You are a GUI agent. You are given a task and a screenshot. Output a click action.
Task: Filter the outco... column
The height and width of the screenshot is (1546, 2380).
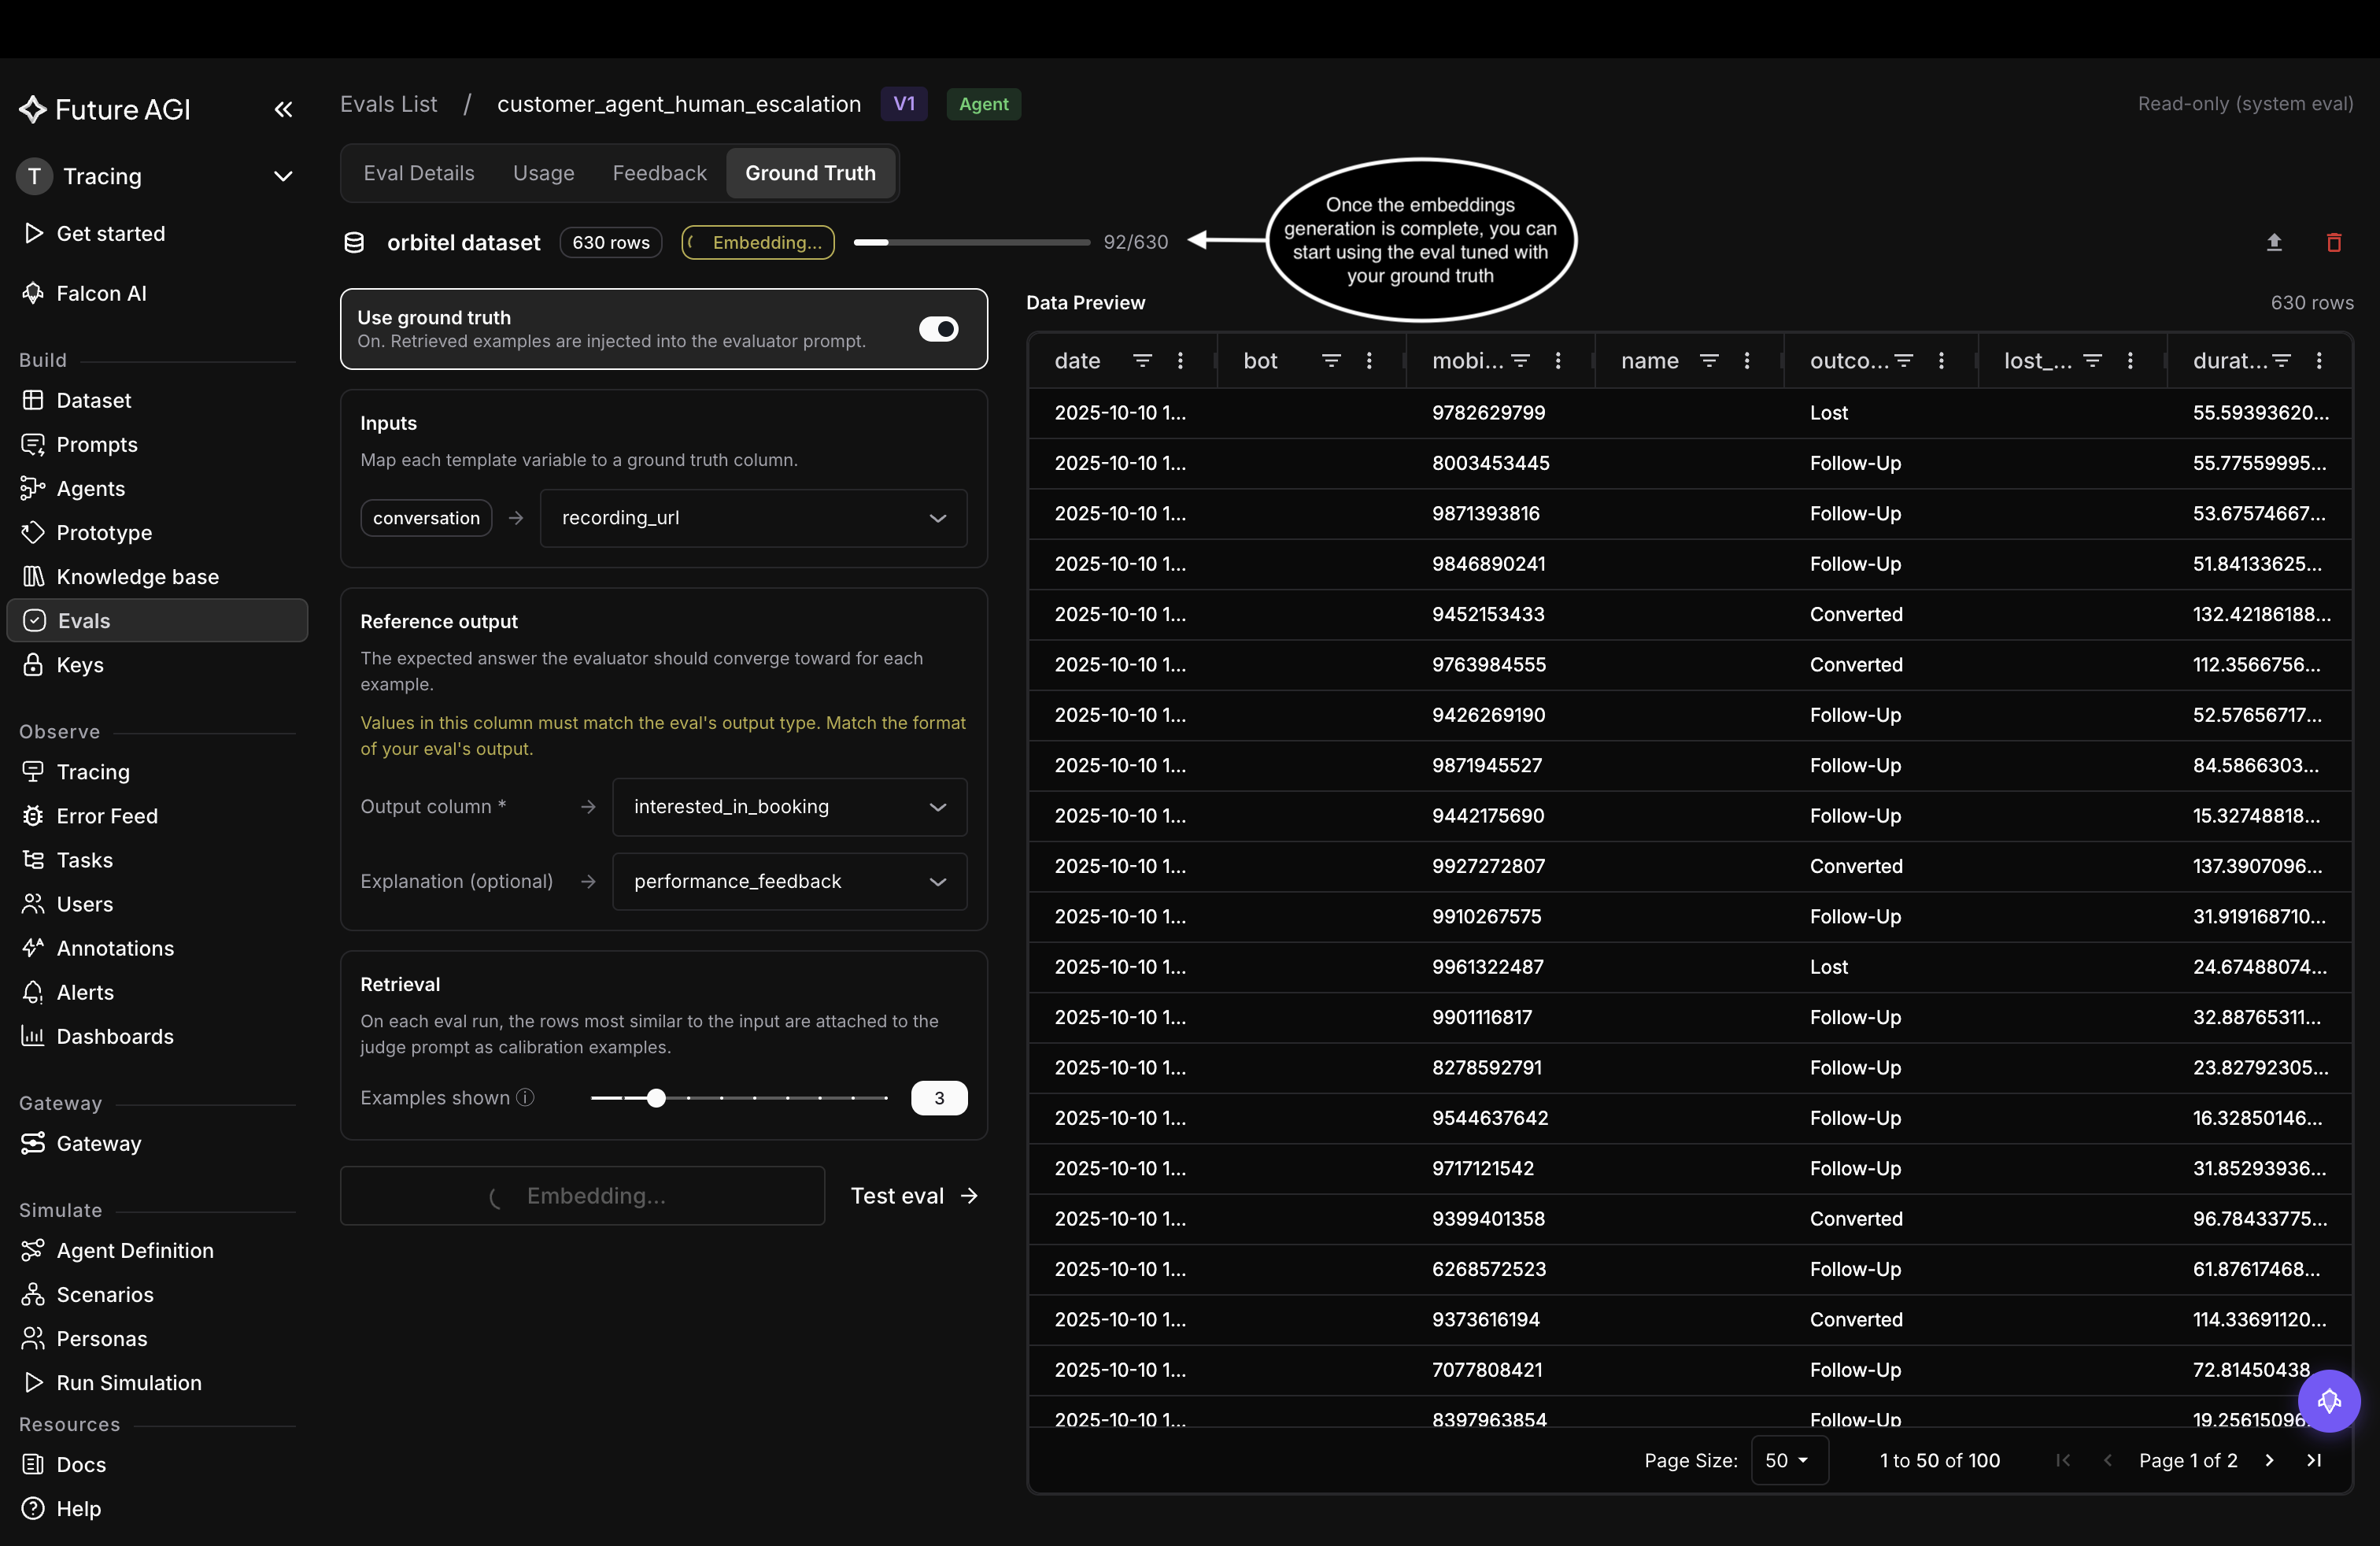pyautogui.click(x=1904, y=361)
